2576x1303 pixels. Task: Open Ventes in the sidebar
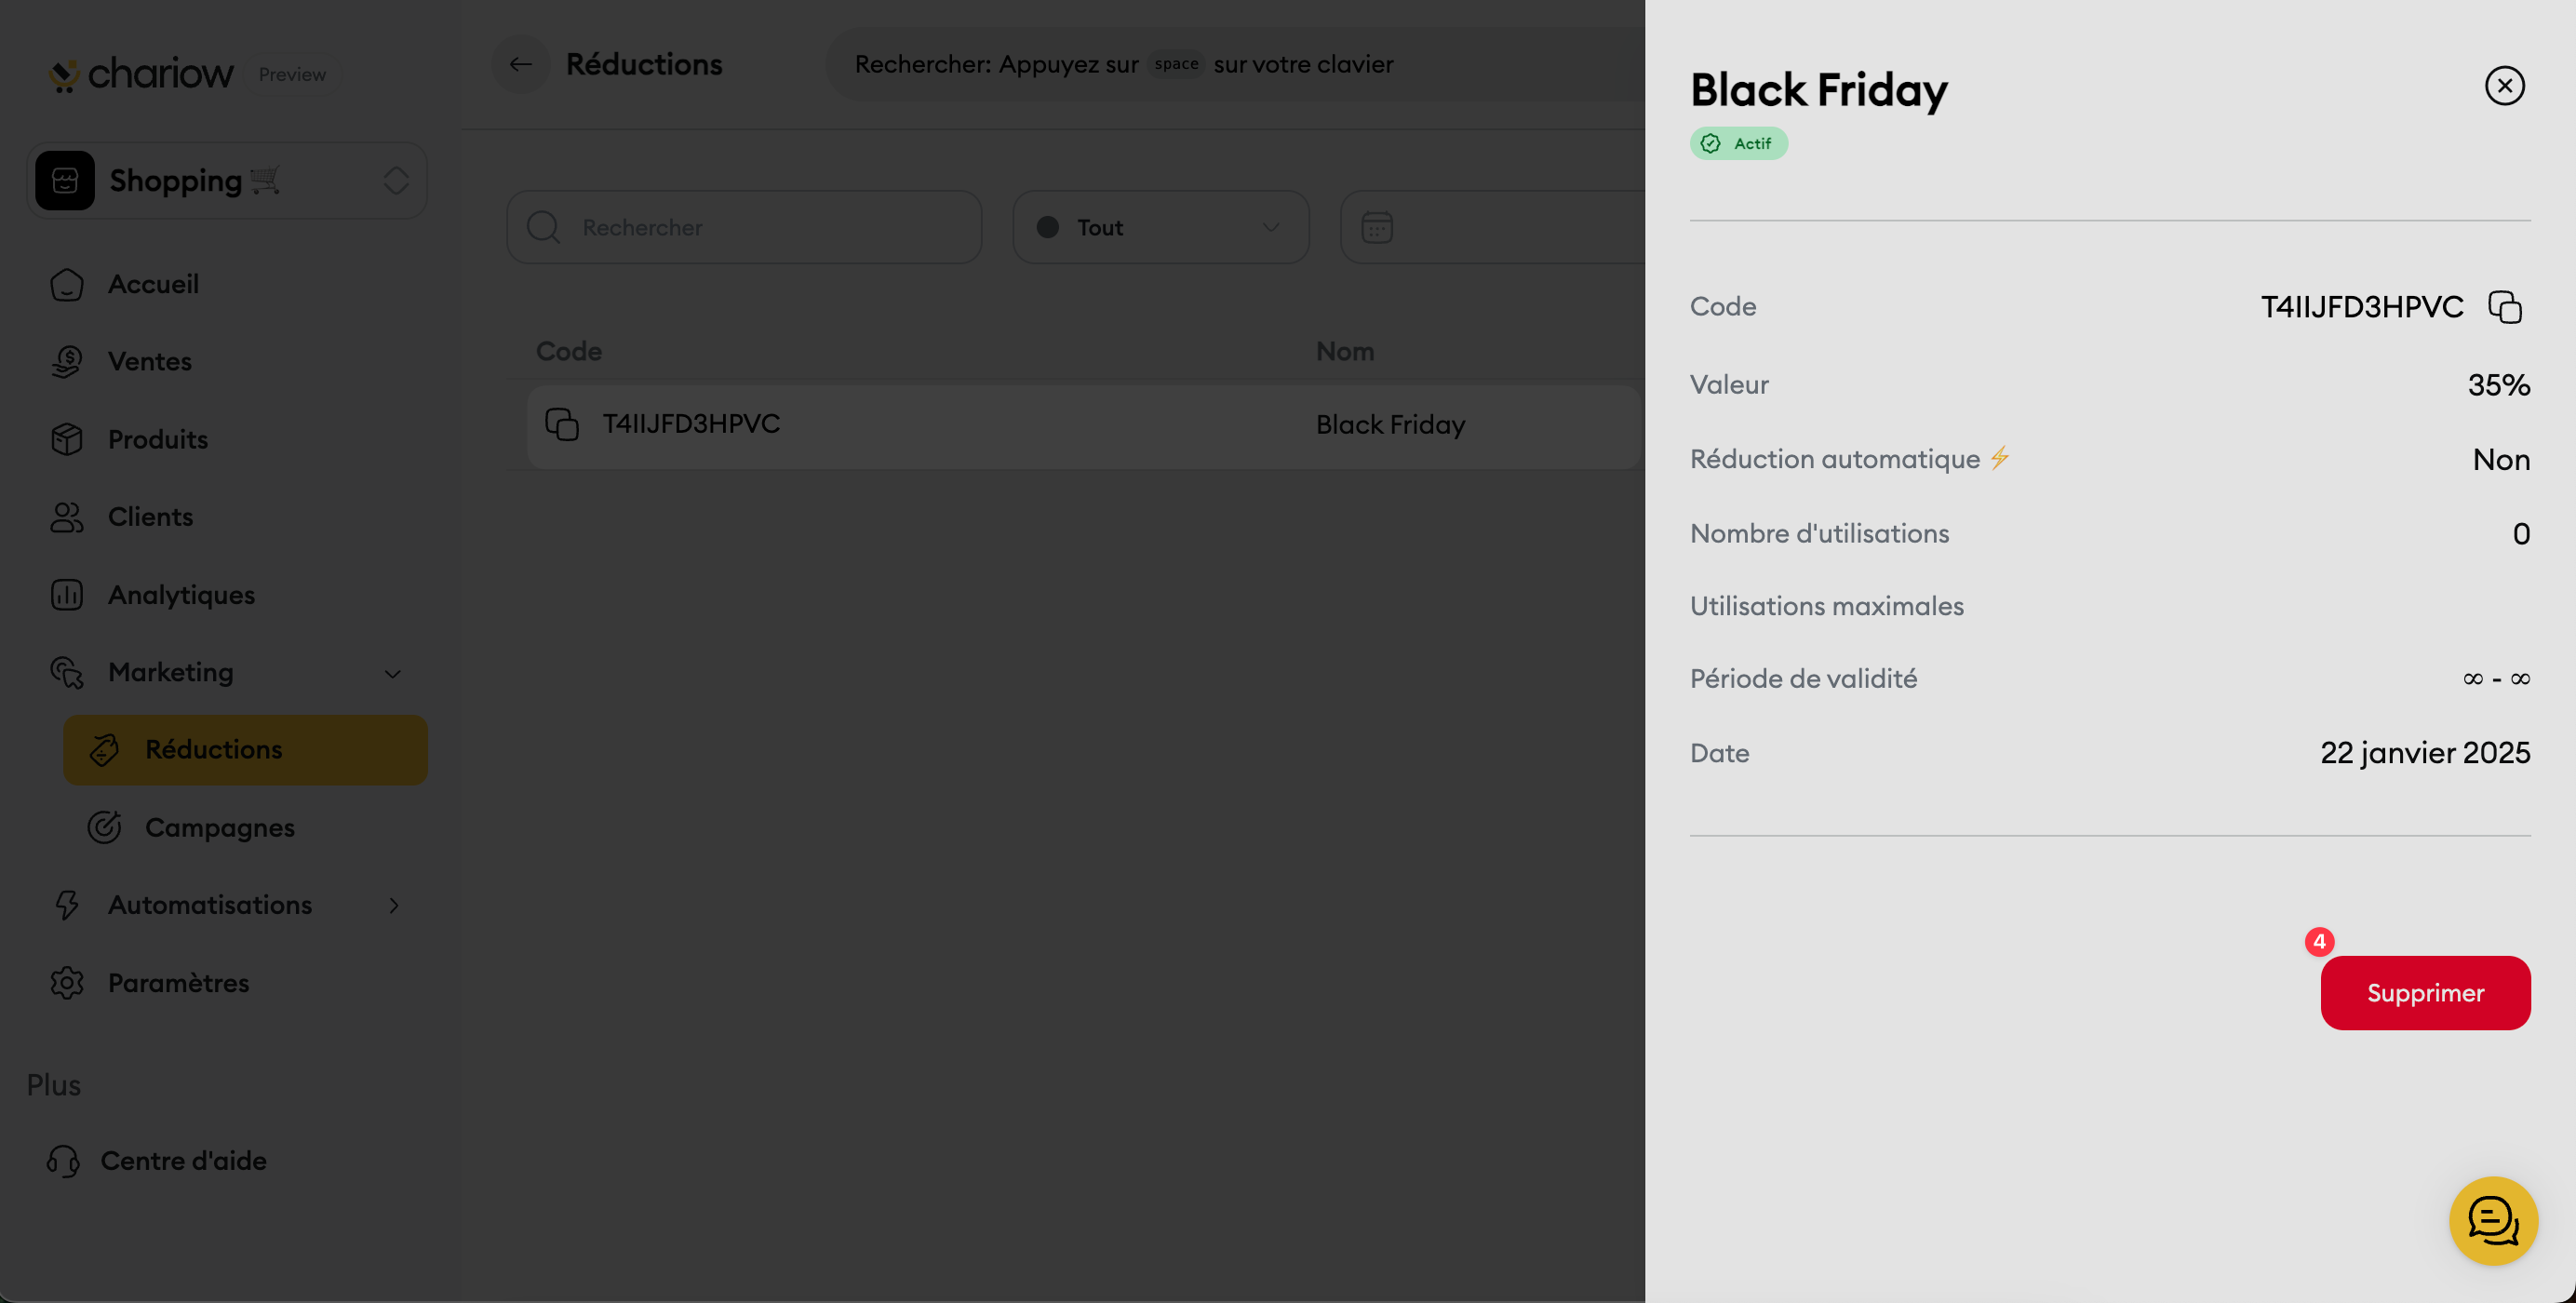[150, 361]
